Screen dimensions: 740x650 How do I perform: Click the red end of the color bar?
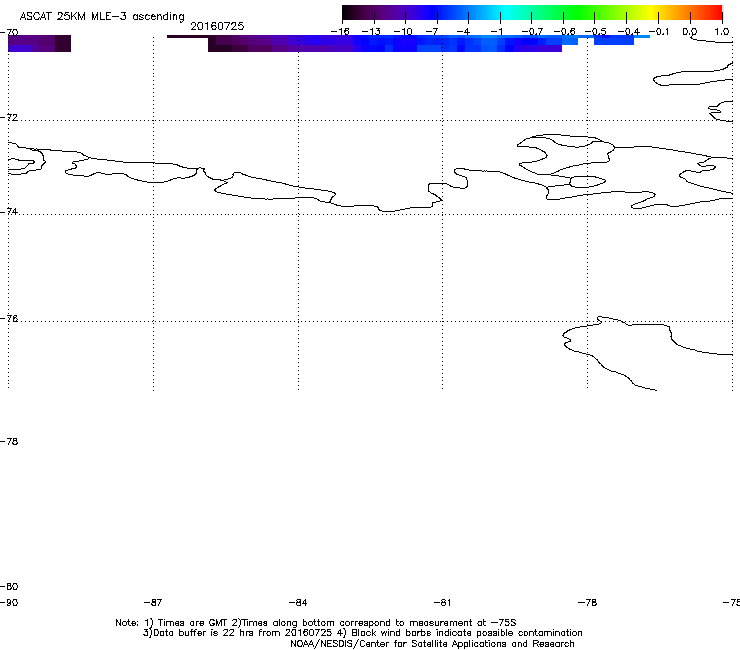click(715, 12)
